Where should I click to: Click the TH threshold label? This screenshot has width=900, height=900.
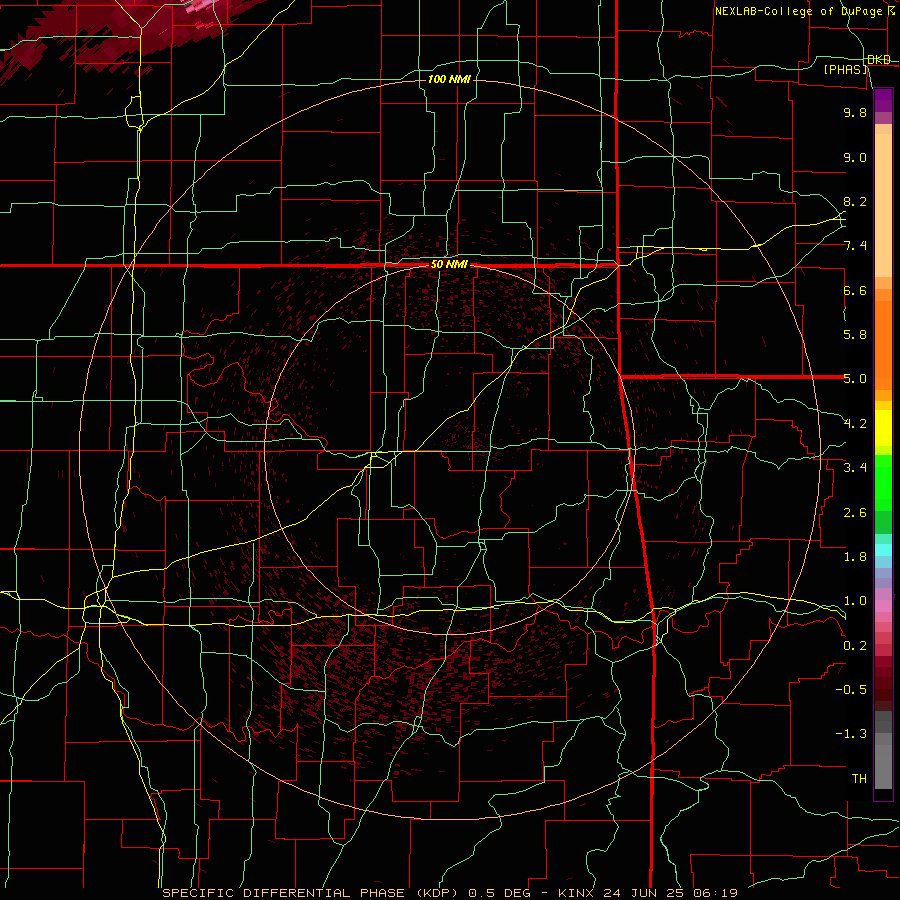(x=859, y=779)
